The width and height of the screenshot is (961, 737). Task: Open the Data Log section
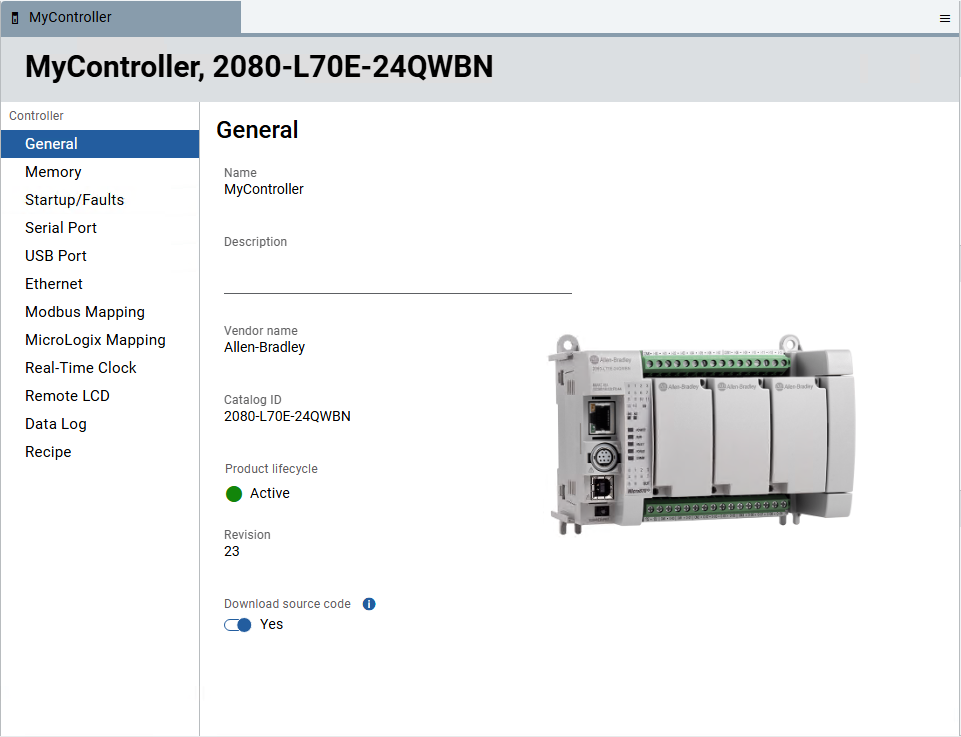(x=56, y=424)
